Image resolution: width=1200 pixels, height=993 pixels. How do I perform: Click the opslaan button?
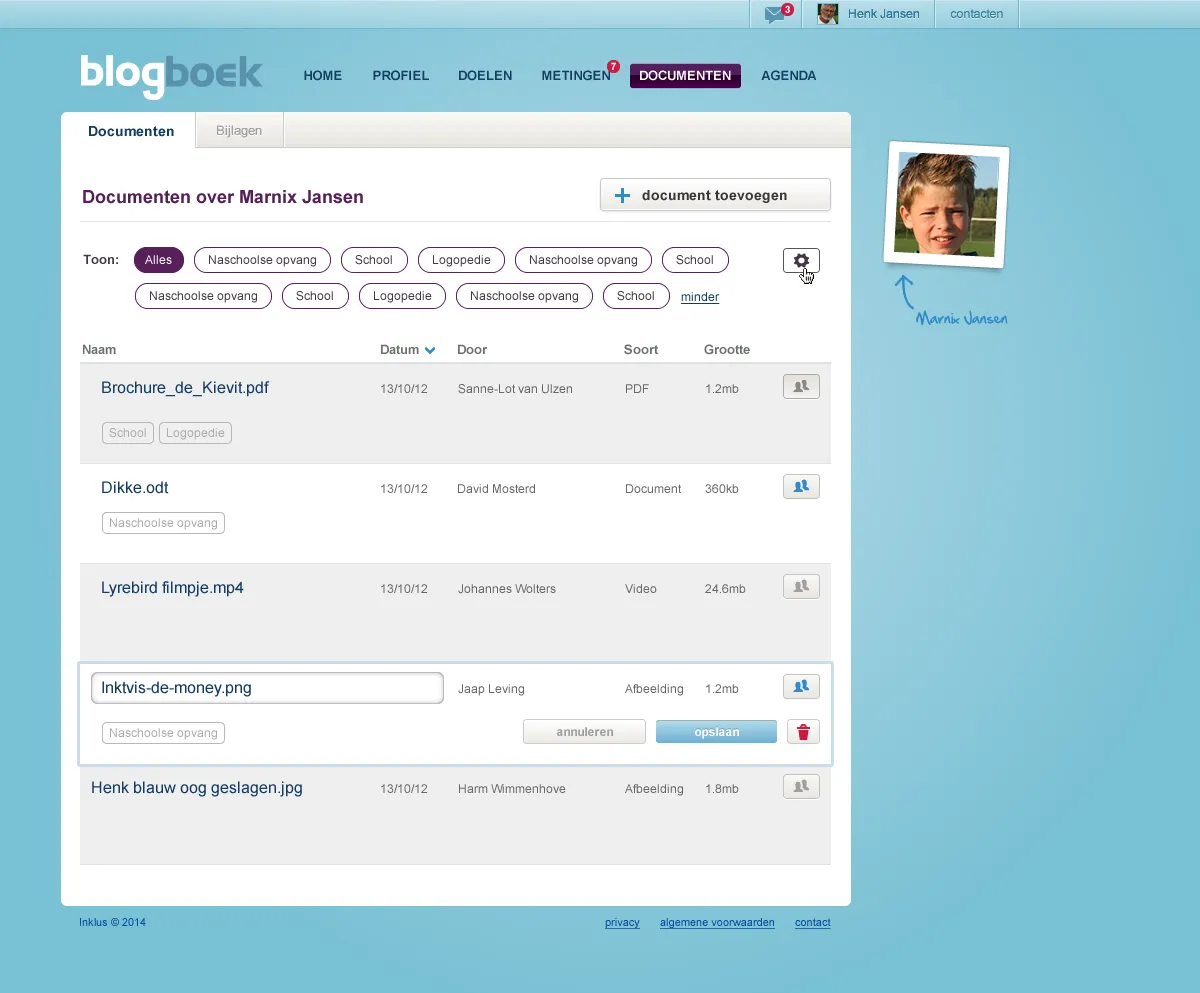716,731
